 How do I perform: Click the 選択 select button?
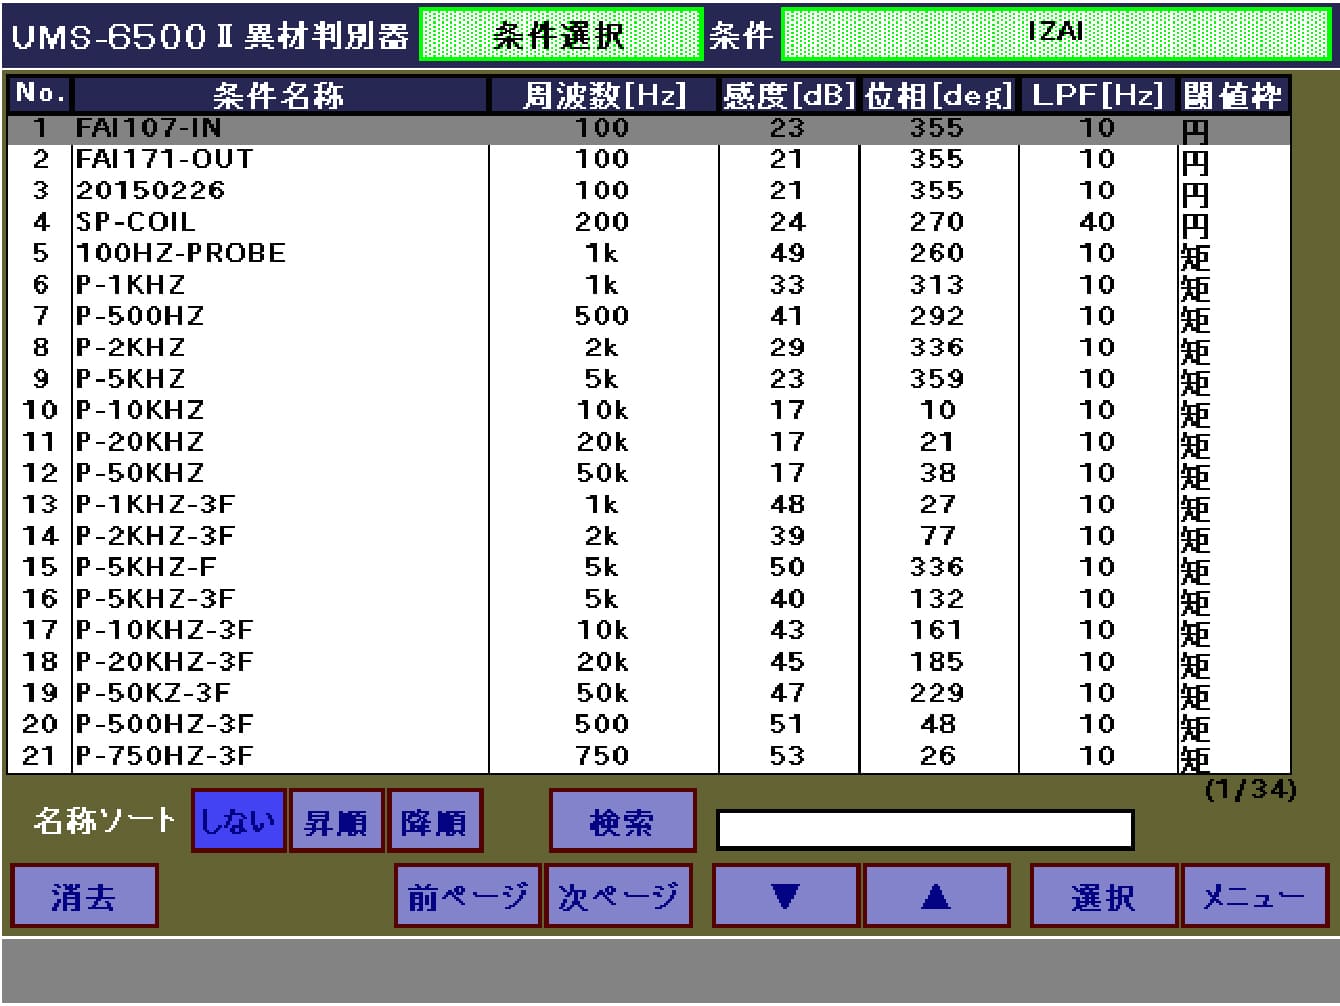click(x=1103, y=896)
